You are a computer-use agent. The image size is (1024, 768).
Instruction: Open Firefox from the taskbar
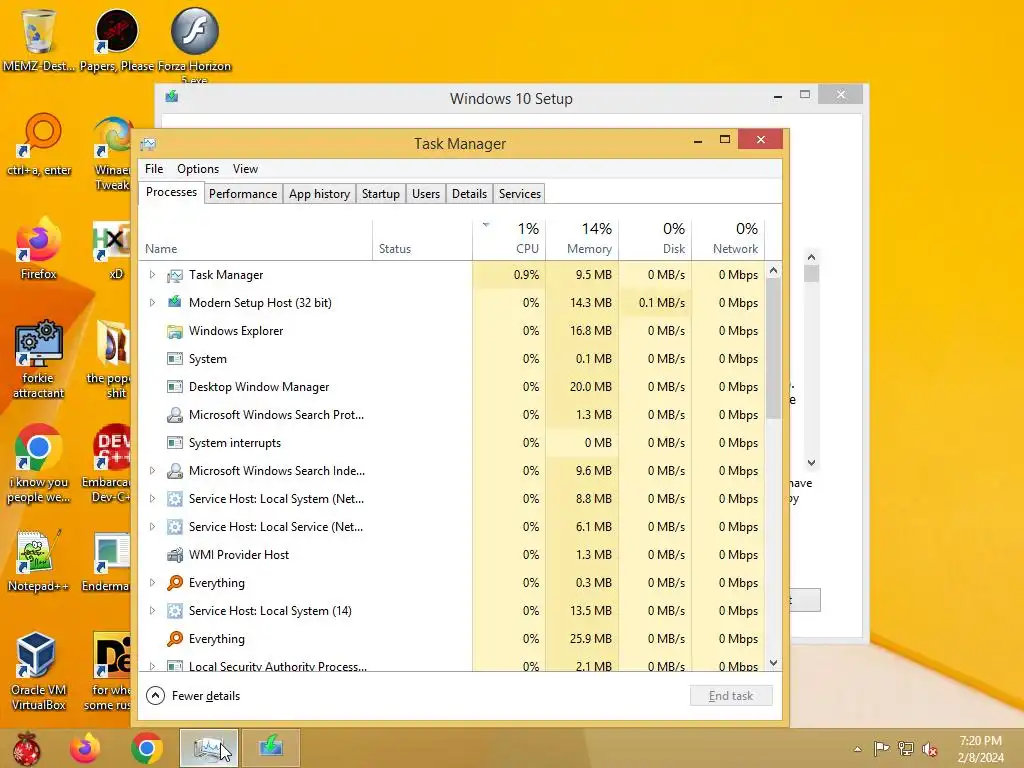(85, 748)
